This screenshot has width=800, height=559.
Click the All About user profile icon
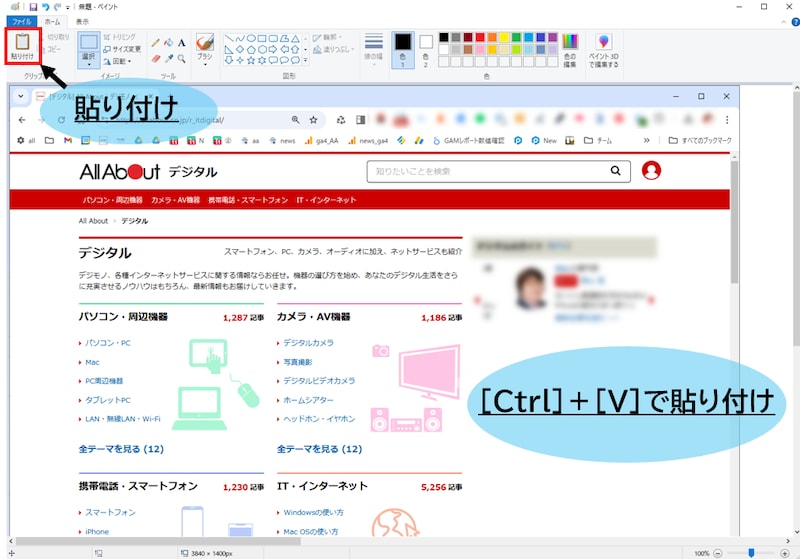click(651, 170)
